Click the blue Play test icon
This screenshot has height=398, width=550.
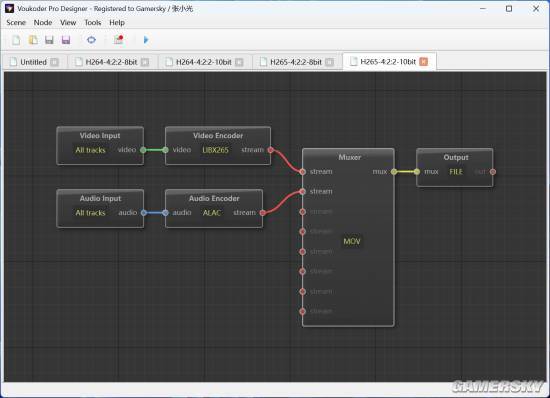146,40
